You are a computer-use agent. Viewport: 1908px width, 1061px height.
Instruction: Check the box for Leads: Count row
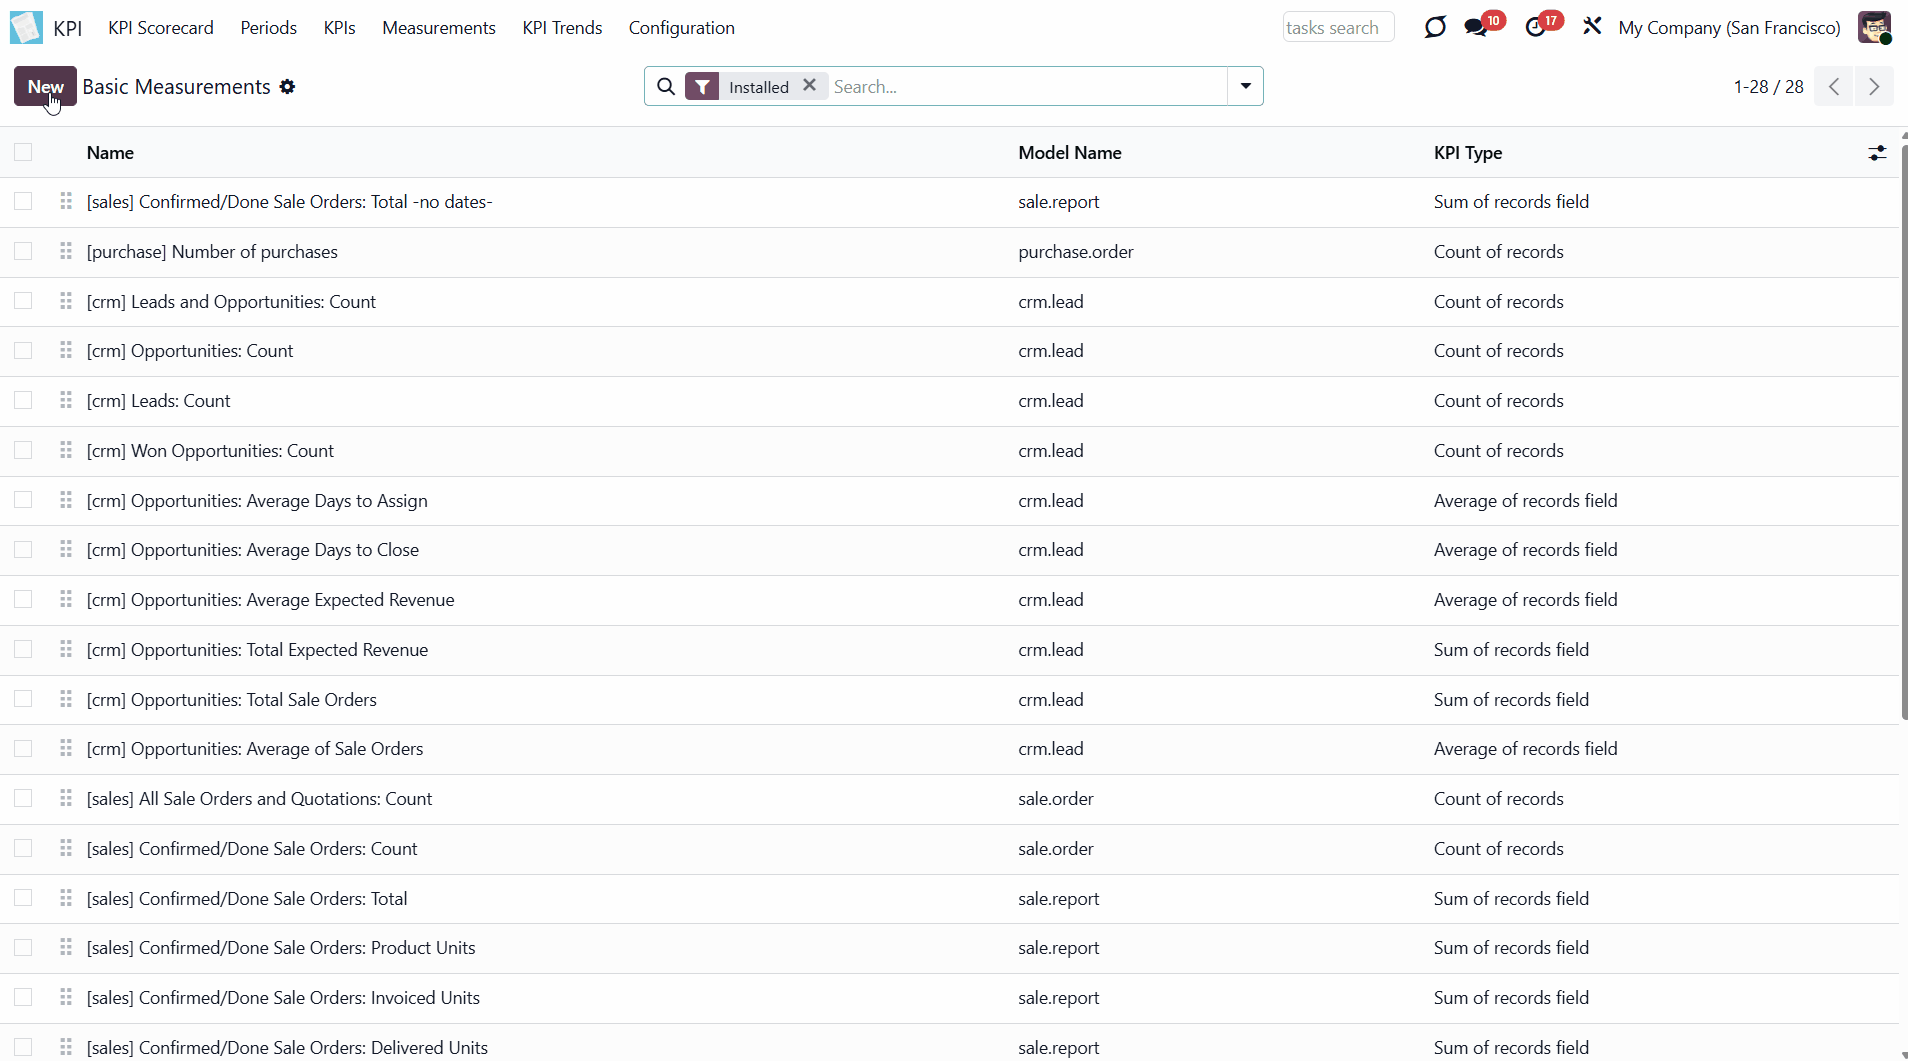pos(23,400)
